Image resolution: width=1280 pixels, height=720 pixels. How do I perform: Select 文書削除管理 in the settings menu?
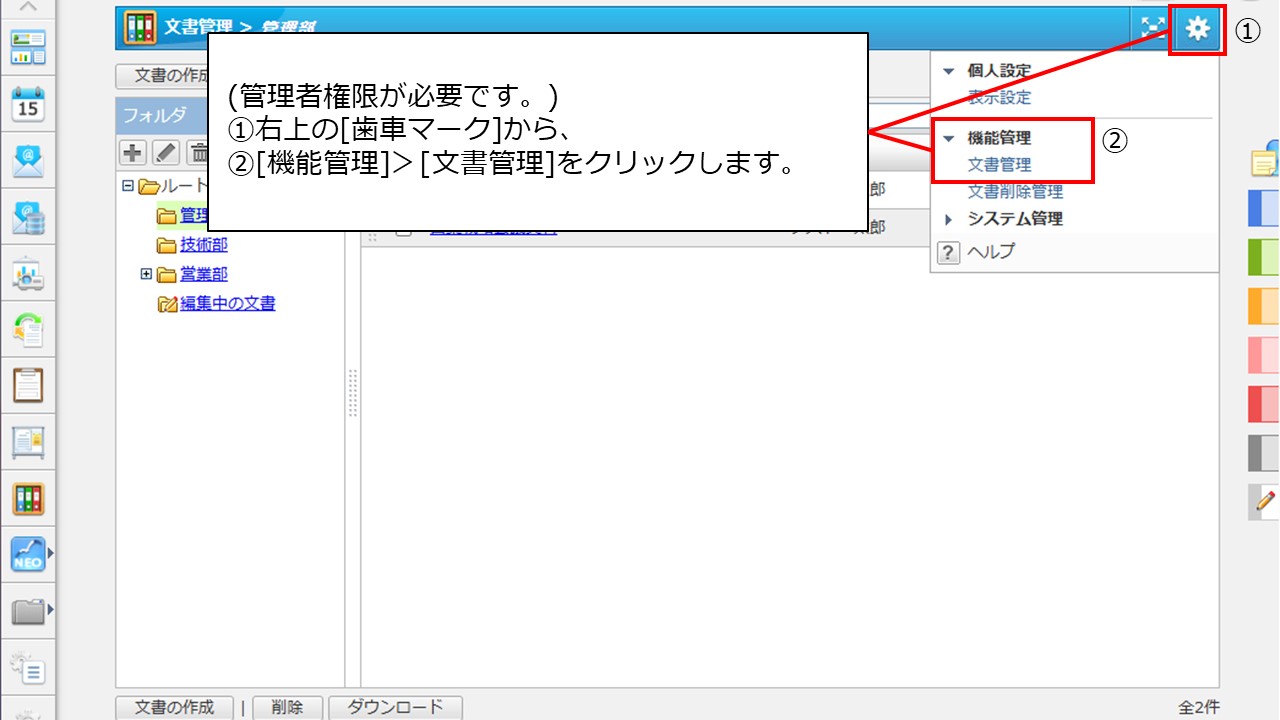[x=1015, y=192]
